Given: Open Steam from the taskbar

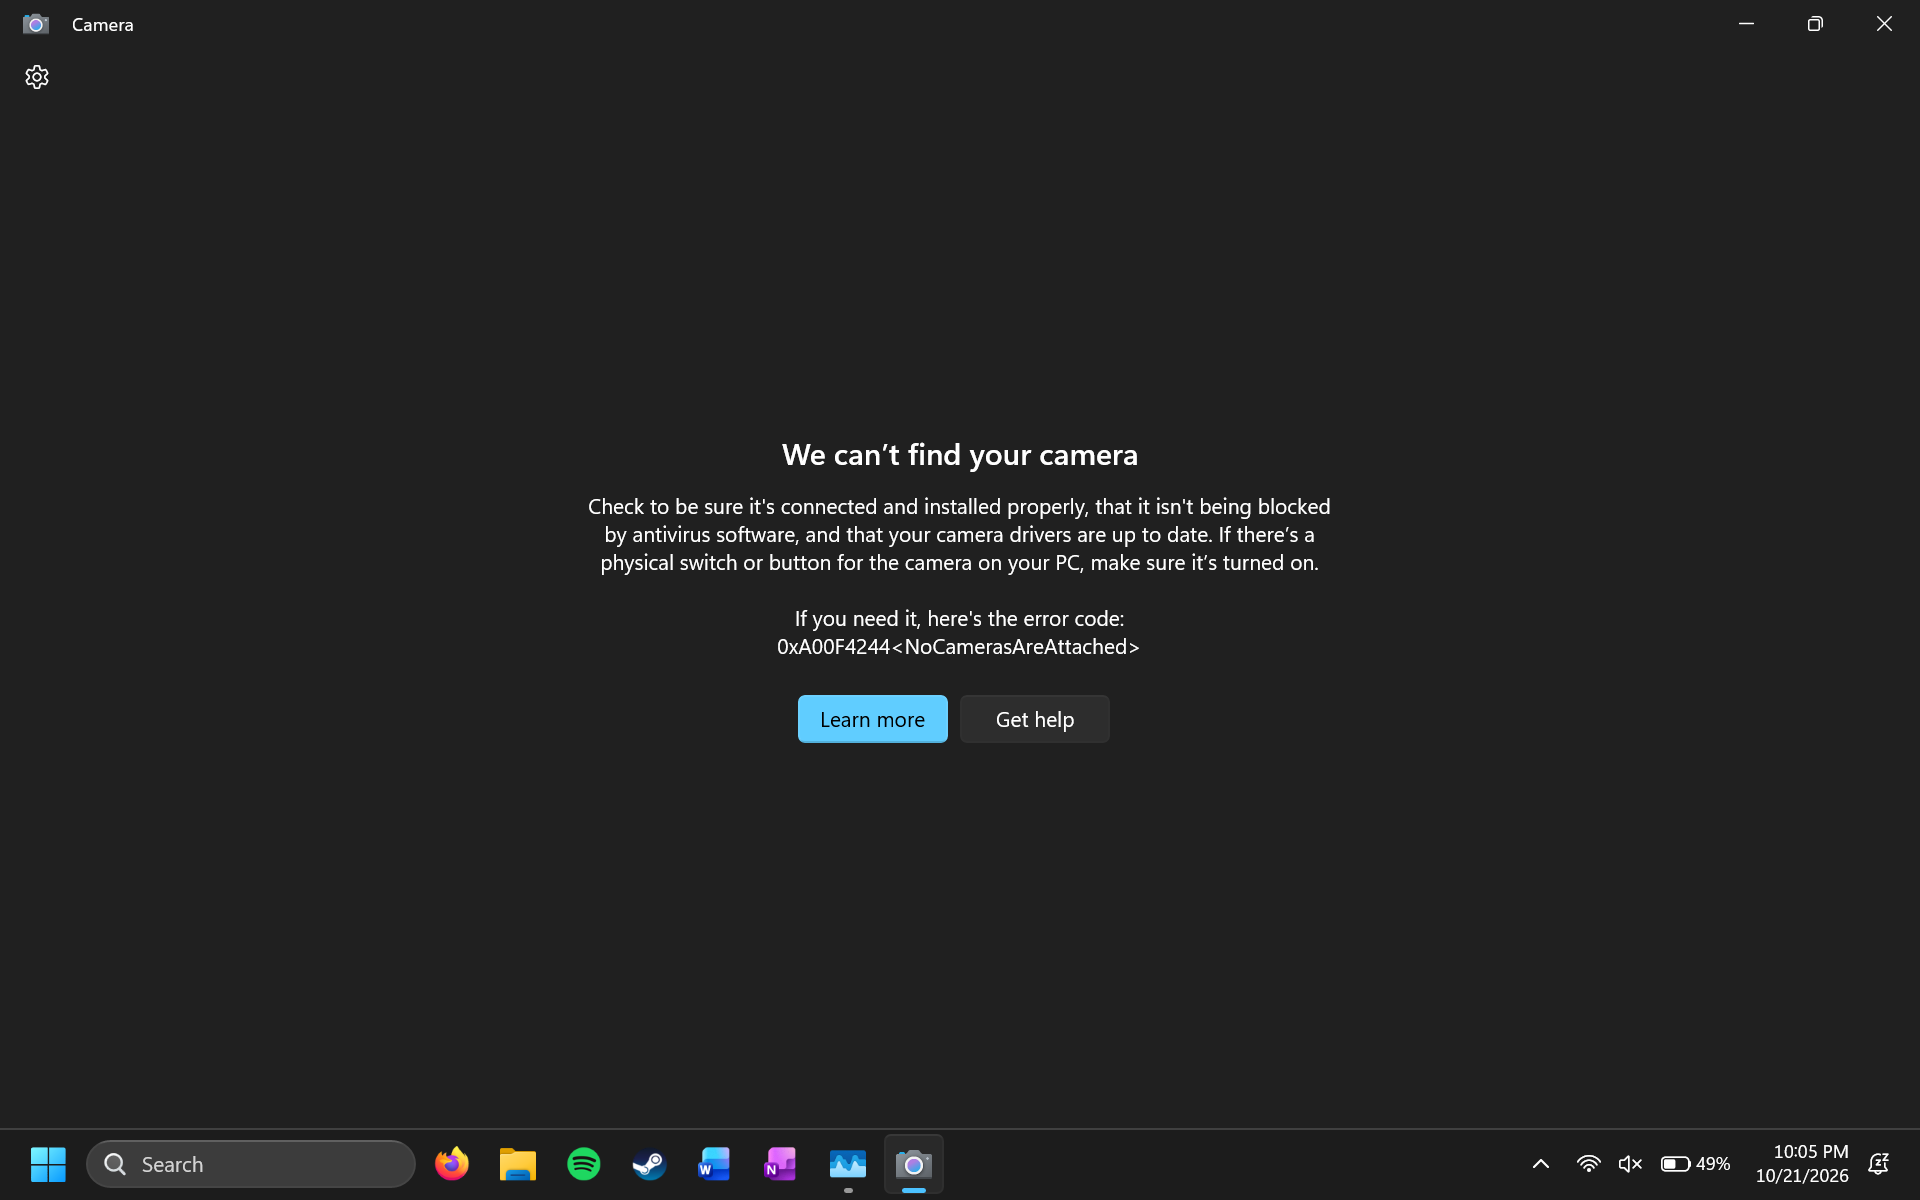Looking at the screenshot, I should click(650, 1164).
